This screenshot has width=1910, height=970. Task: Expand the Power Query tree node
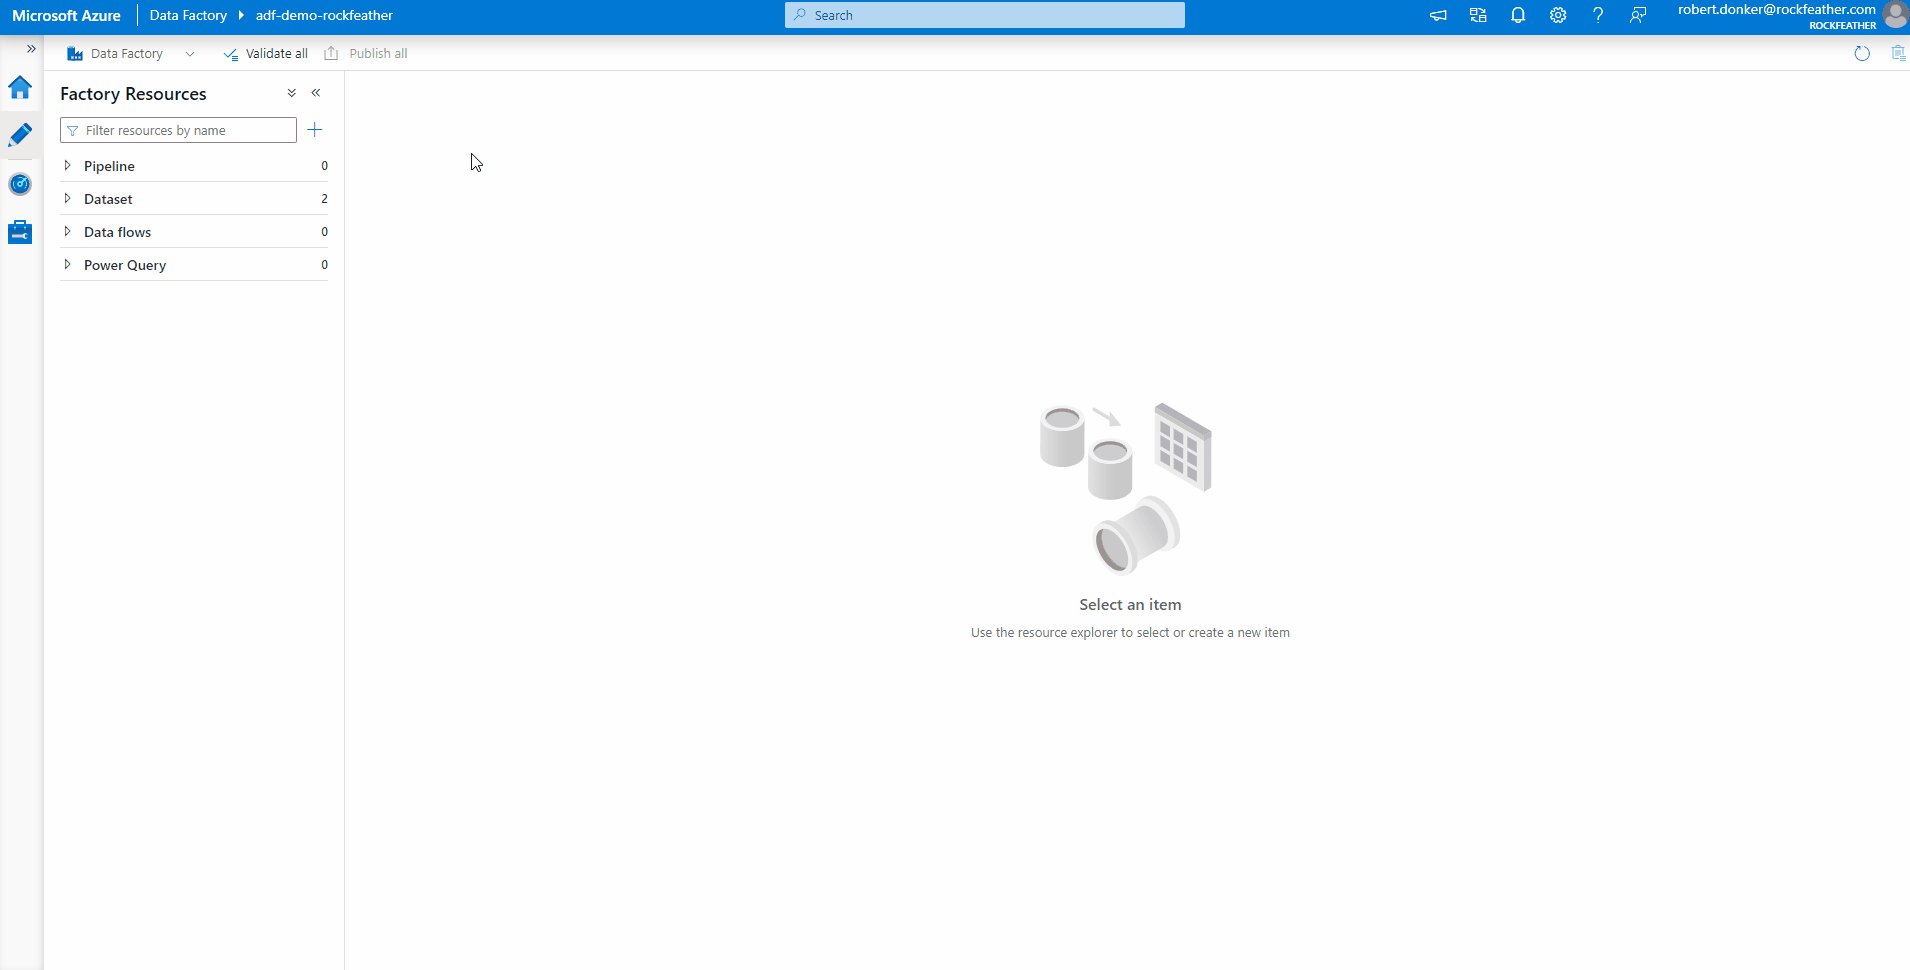pyautogui.click(x=67, y=264)
